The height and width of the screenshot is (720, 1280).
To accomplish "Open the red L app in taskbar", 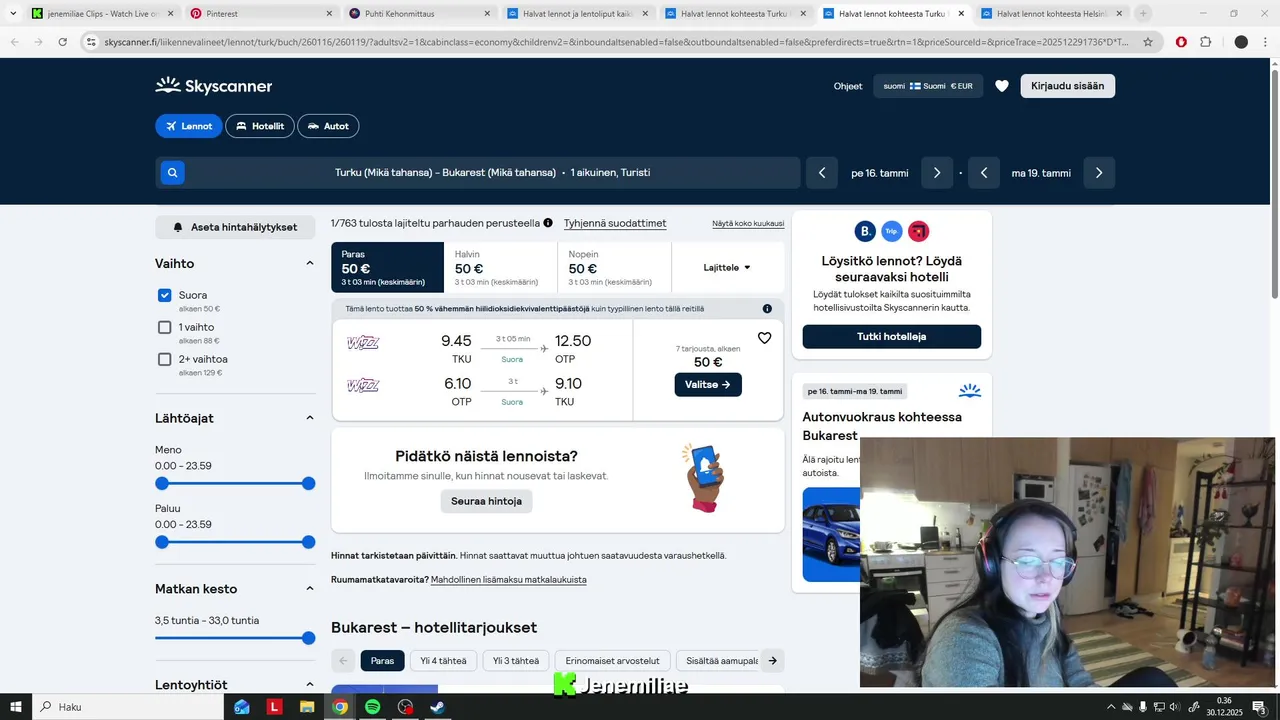I will coord(274,707).
